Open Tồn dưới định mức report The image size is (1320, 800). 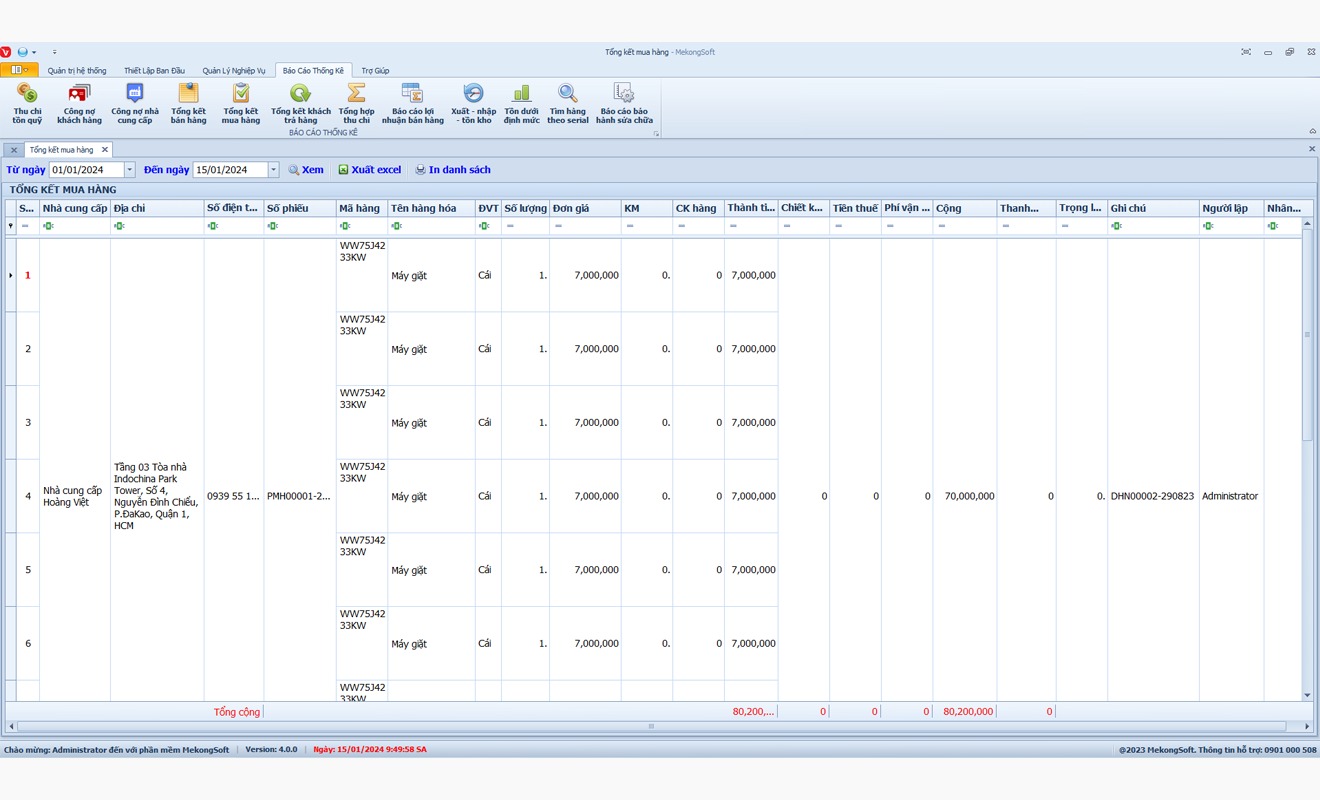[521, 103]
